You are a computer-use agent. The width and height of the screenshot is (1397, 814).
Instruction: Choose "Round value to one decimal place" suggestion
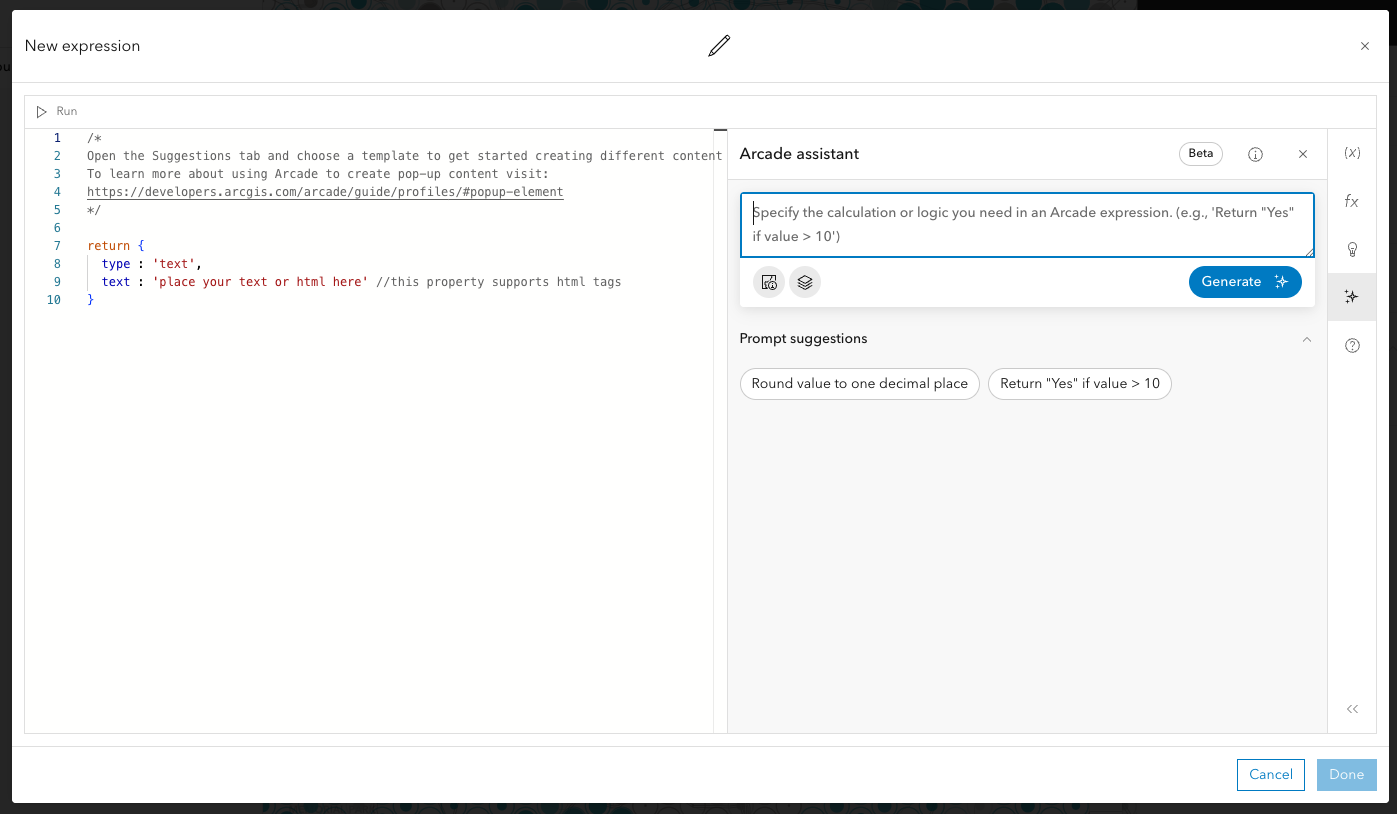859,384
